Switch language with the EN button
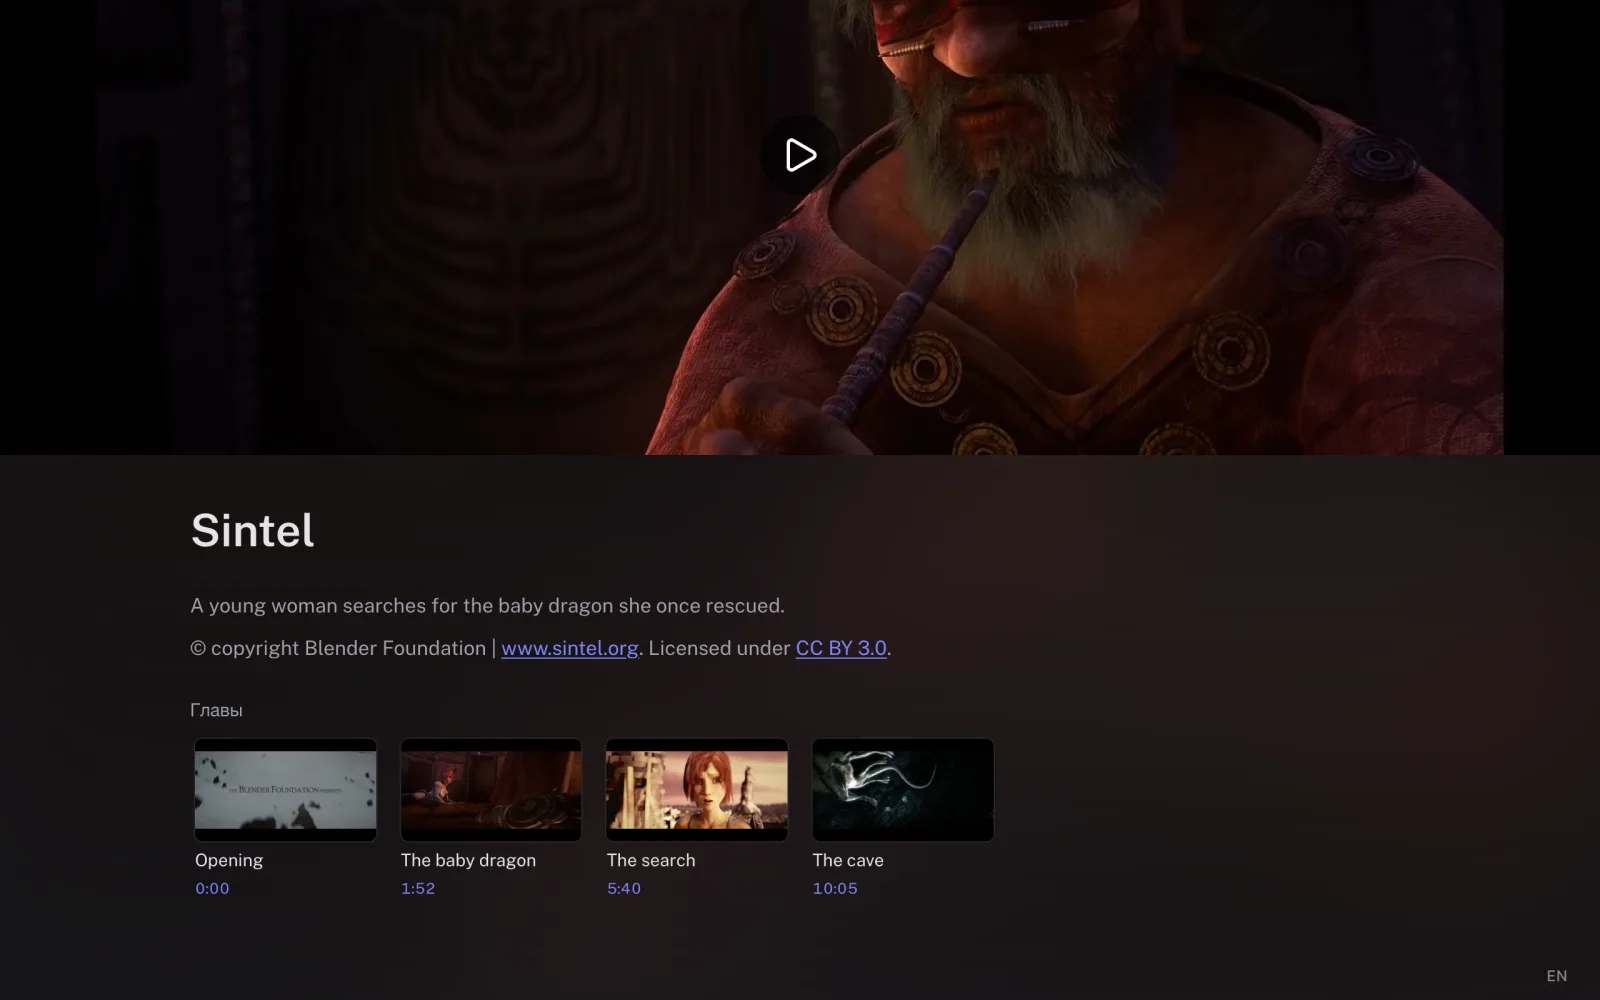Viewport: 1600px width, 1000px height. tap(1557, 976)
